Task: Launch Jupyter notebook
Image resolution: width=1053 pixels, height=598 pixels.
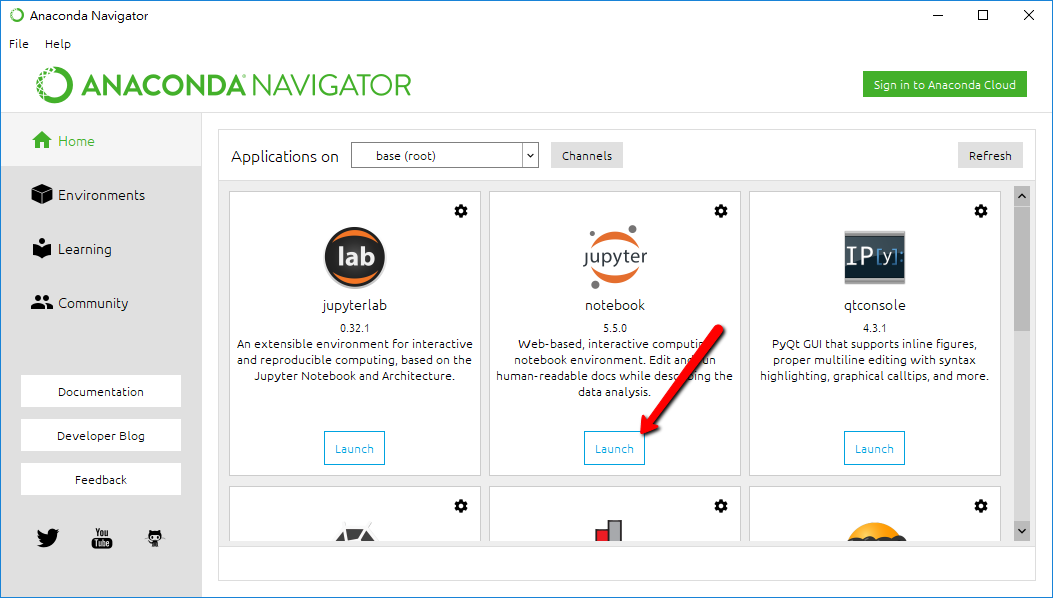Action: coord(614,448)
